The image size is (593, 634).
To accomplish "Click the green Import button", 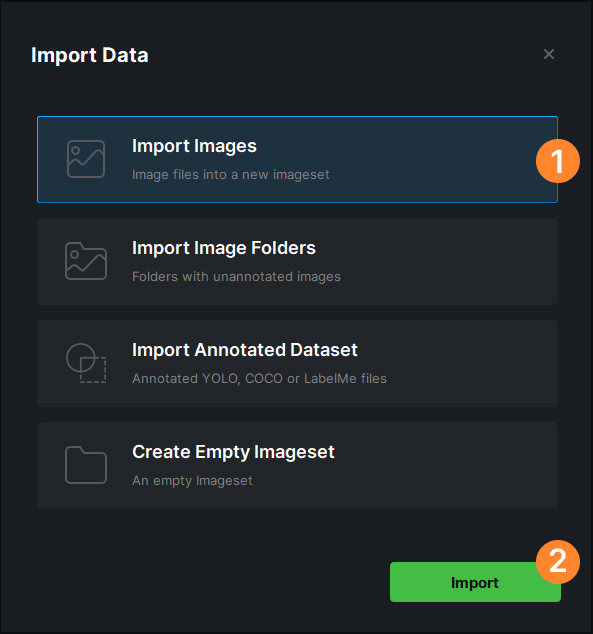I will tap(475, 582).
